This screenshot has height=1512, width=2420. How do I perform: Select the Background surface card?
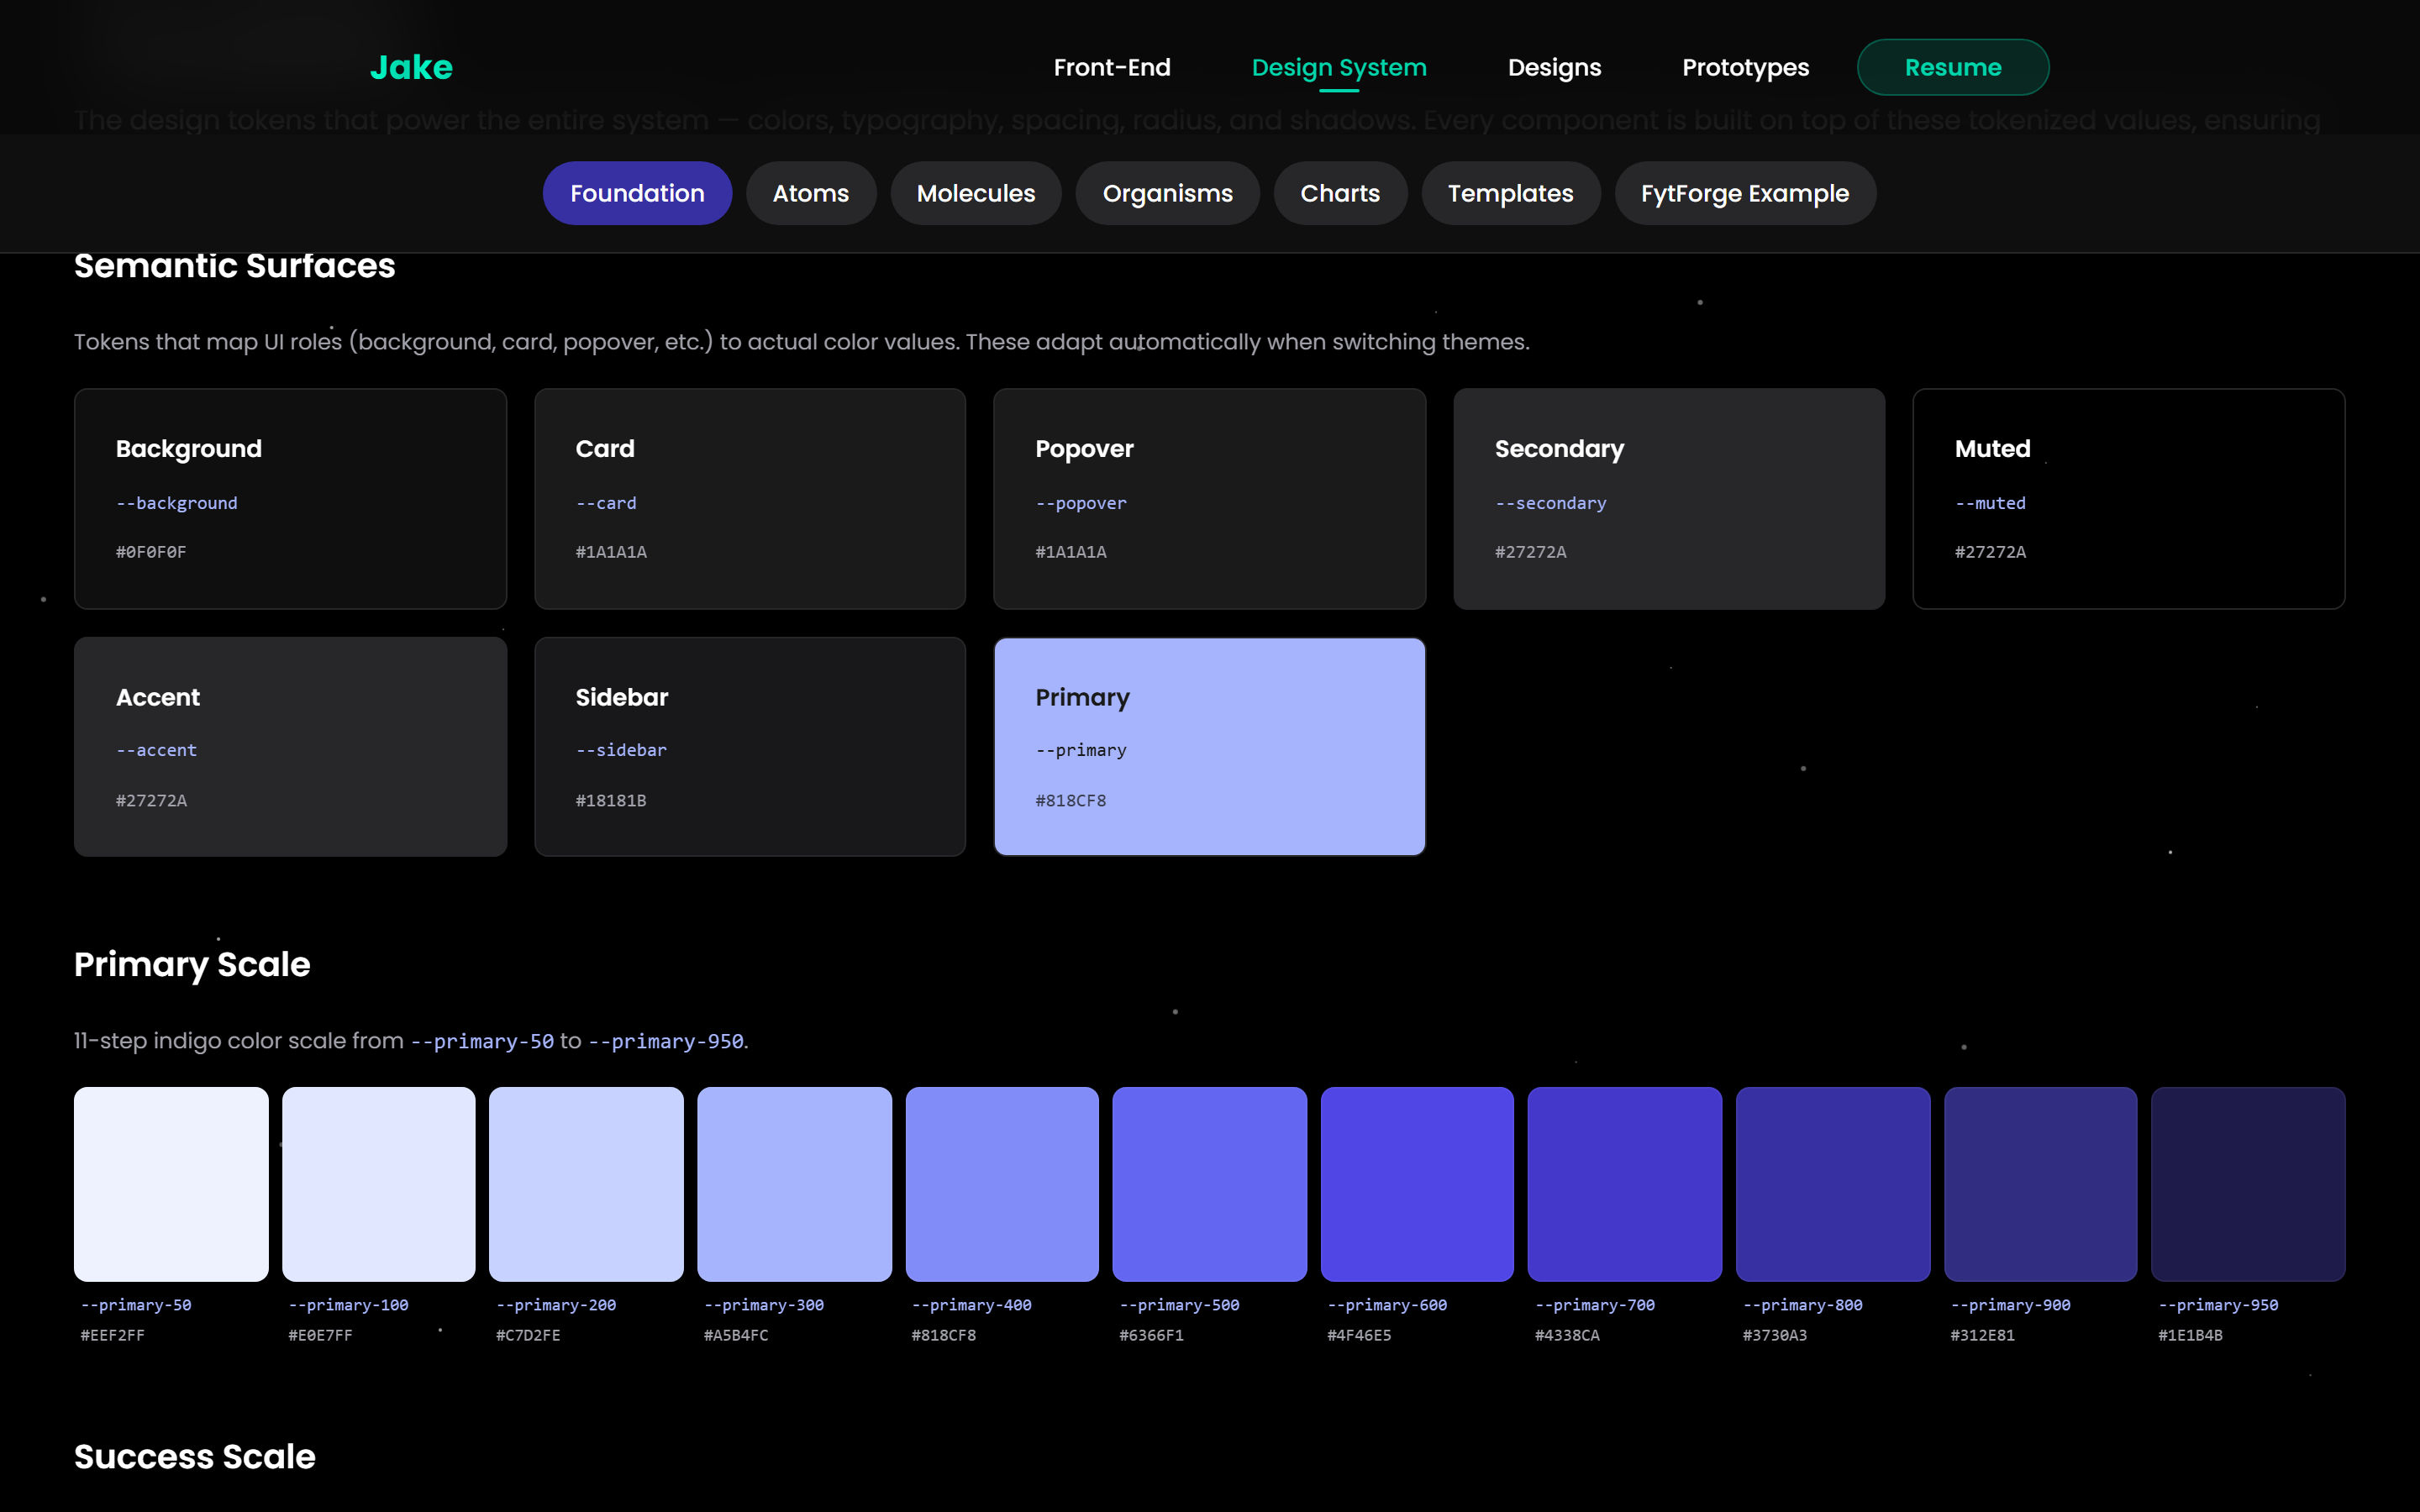290,498
